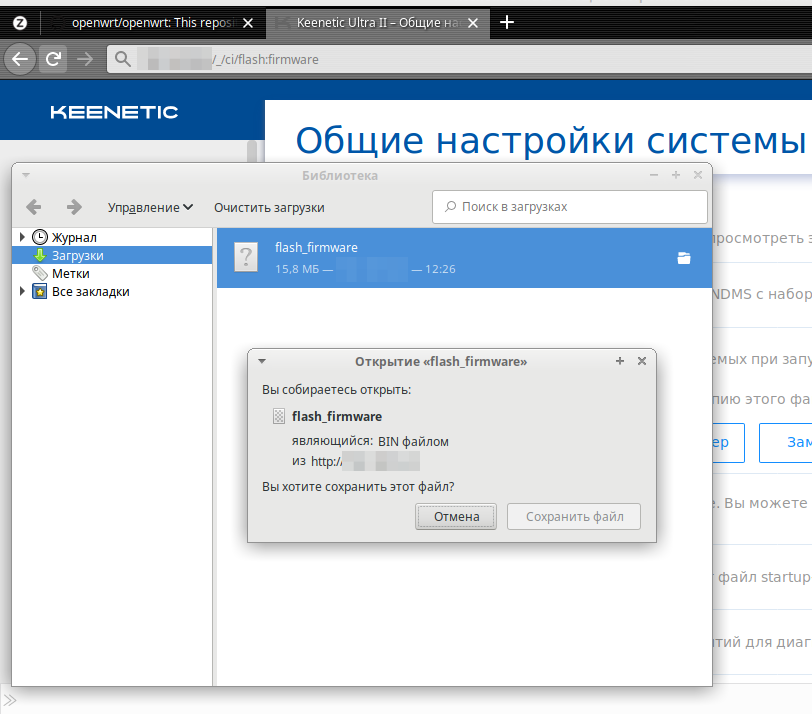Click the flash_firmware file icon in dialog
812x714 pixels.
[x=279, y=416]
